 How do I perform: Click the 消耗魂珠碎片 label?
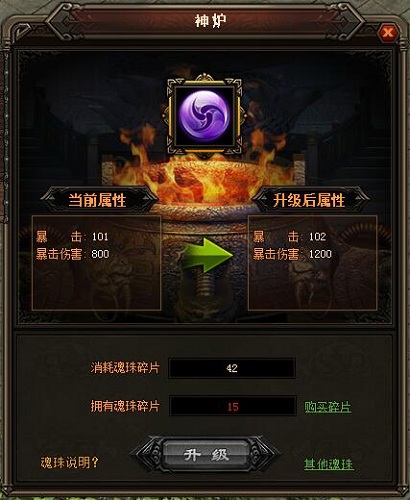point(125,368)
